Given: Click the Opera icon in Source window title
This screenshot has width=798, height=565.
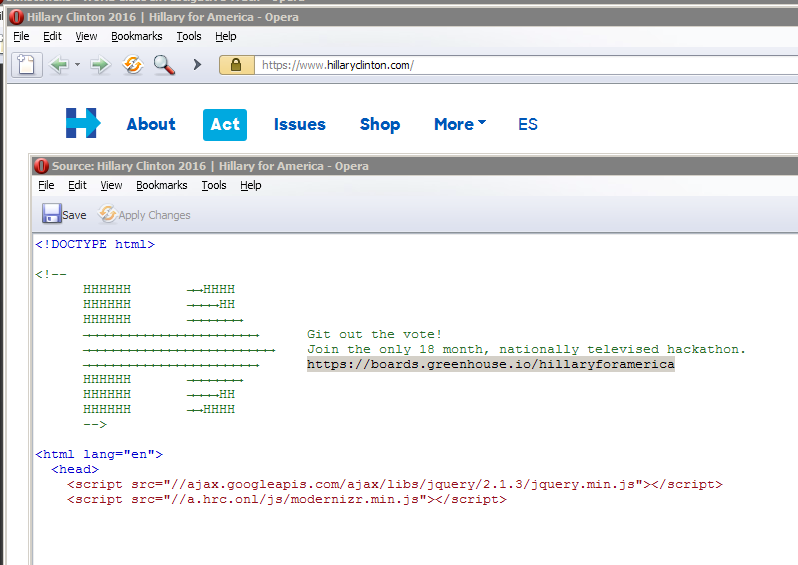Looking at the screenshot, I should click(41, 166).
